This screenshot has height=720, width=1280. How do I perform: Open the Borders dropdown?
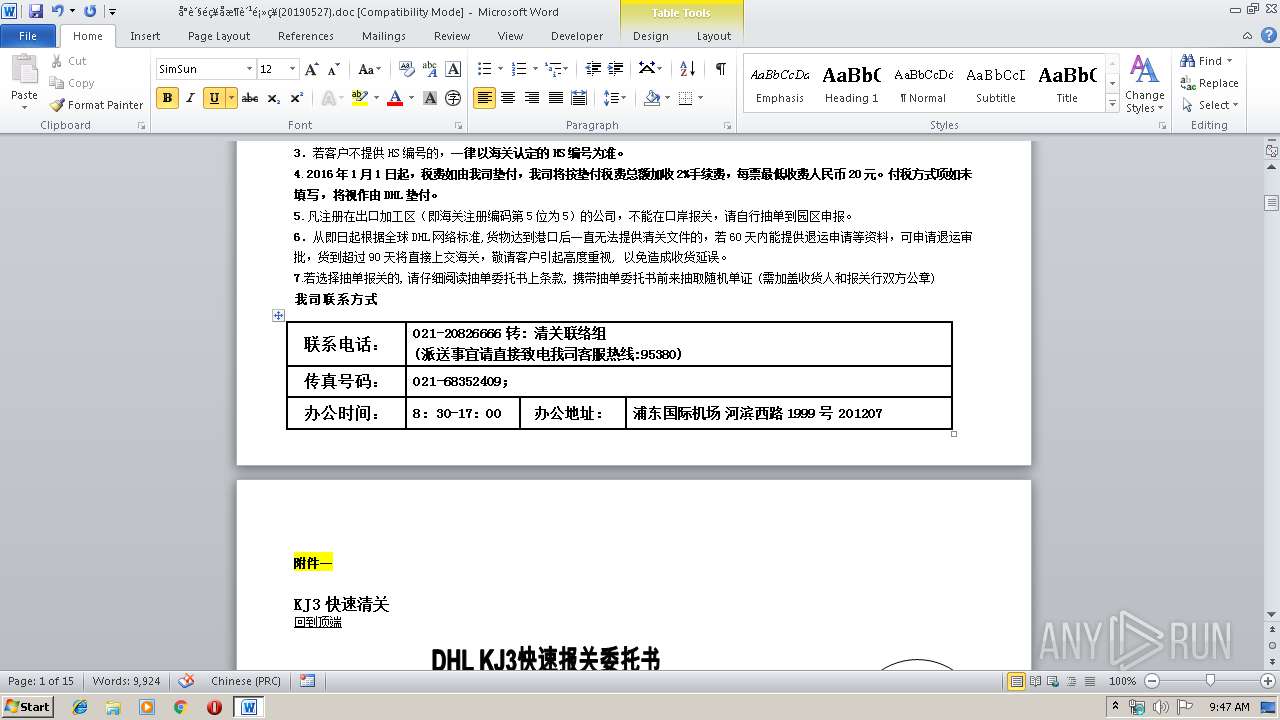(x=700, y=98)
